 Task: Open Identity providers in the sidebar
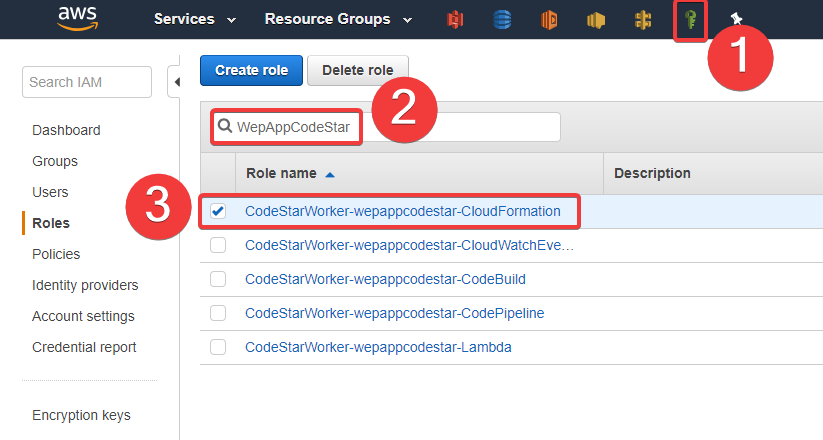point(85,285)
